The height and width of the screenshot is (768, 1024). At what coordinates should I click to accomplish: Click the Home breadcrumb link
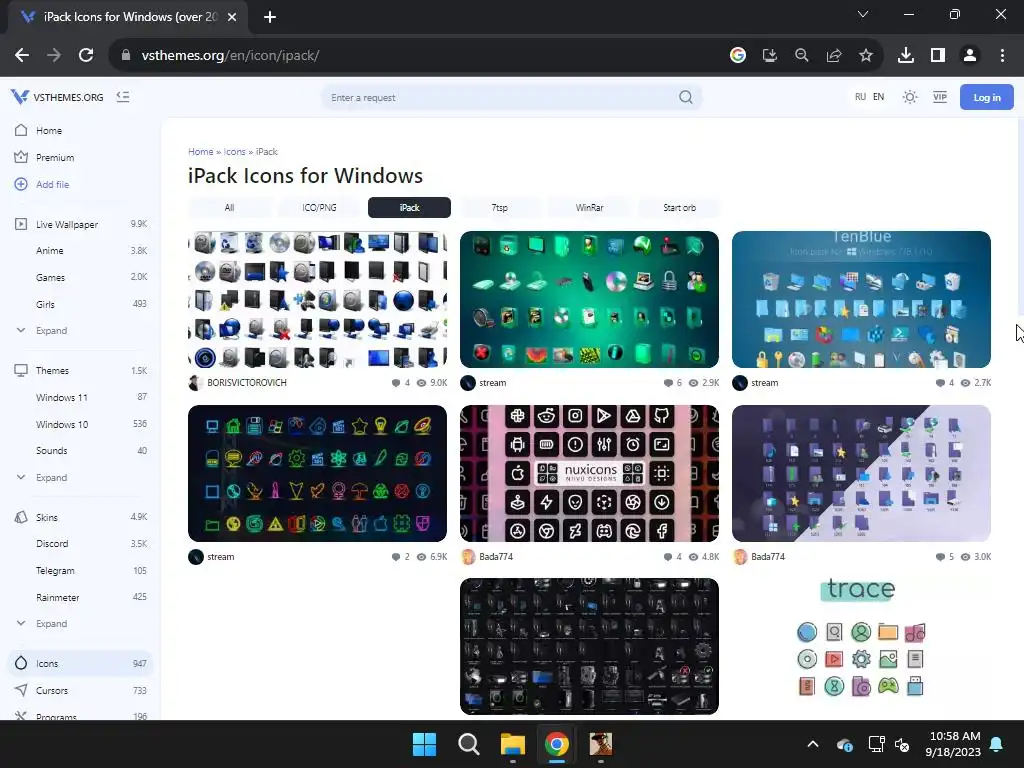pyautogui.click(x=200, y=152)
